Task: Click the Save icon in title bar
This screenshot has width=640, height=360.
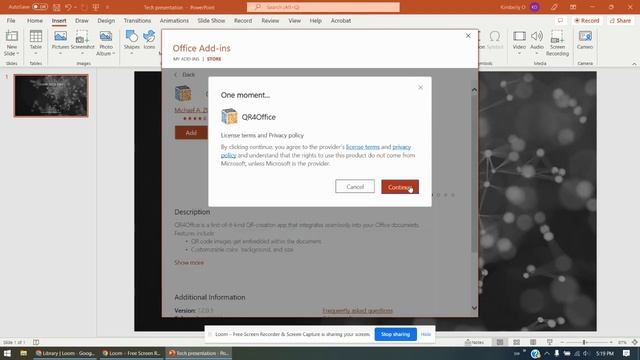Action: point(57,7)
